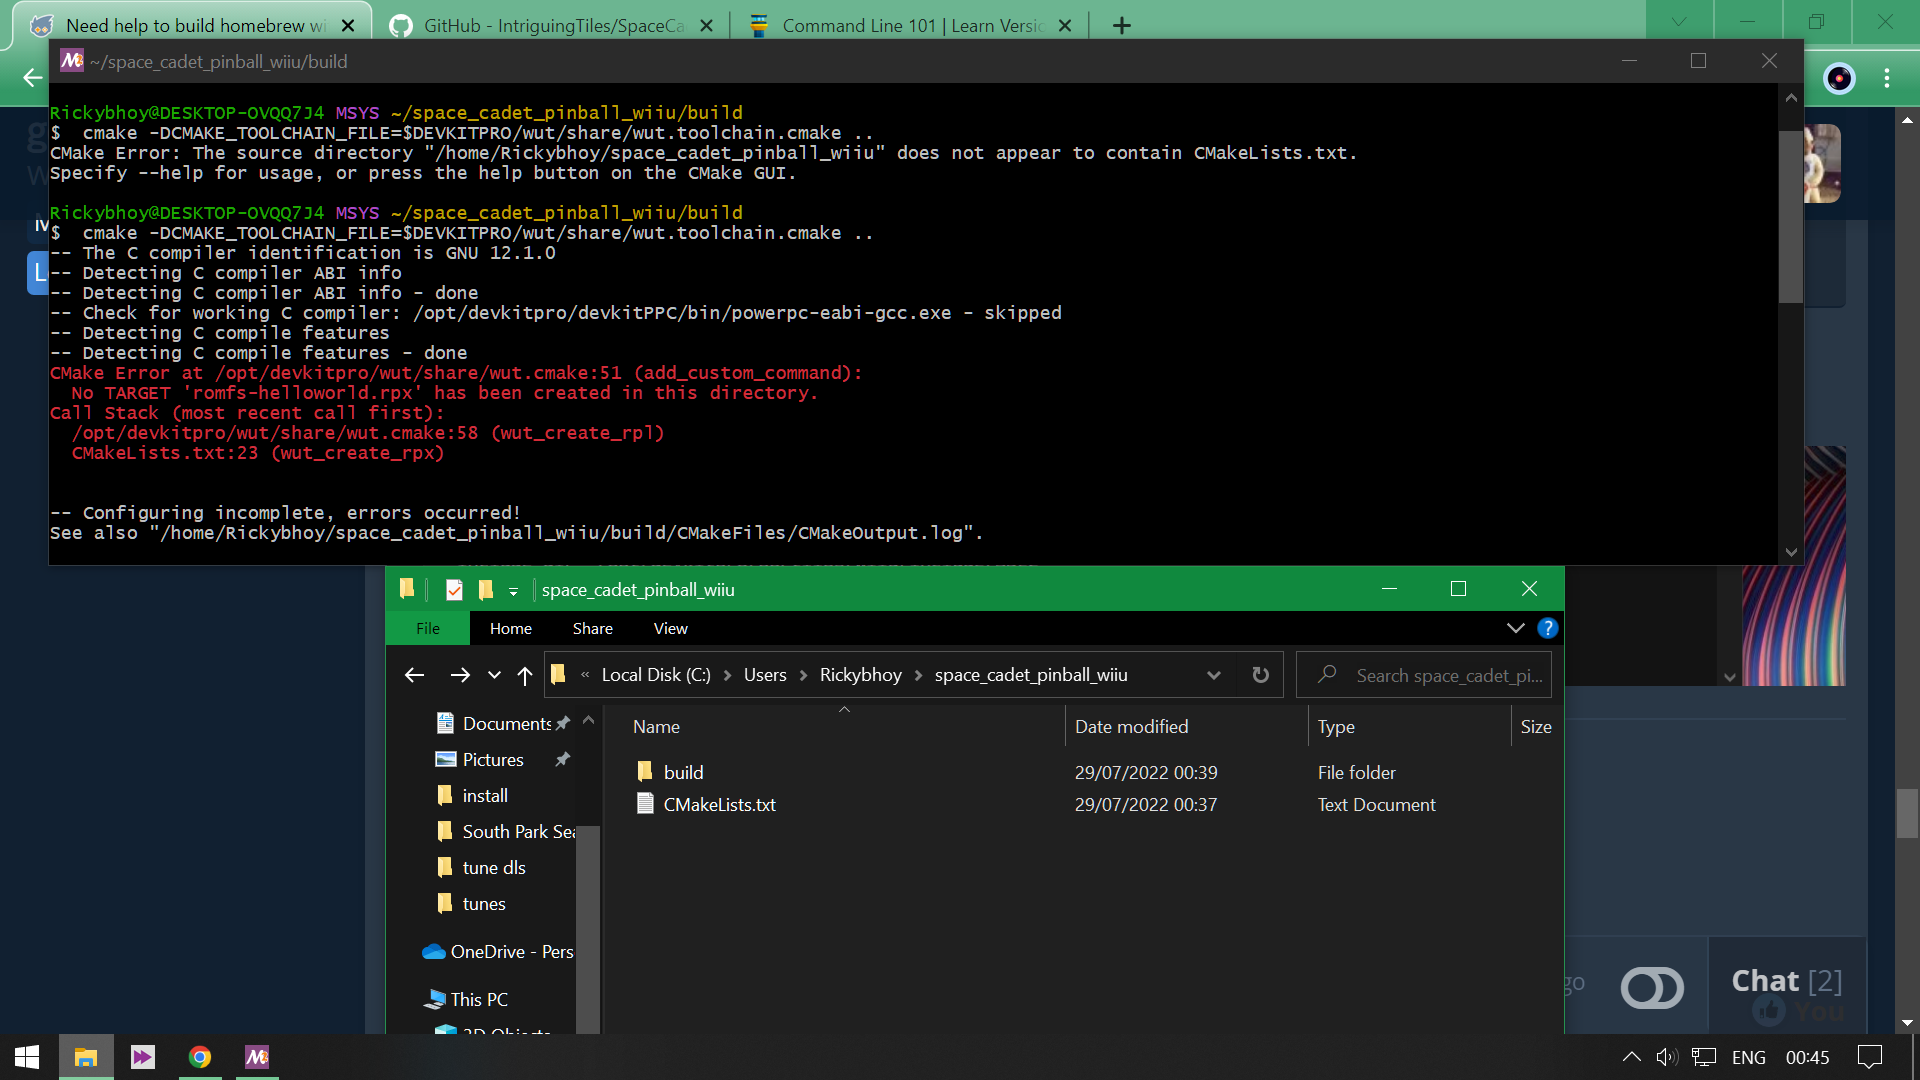Close the 'Need help to build homebrew' tab
Image resolution: width=1920 pixels, height=1080 pixels.
(x=348, y=25)
